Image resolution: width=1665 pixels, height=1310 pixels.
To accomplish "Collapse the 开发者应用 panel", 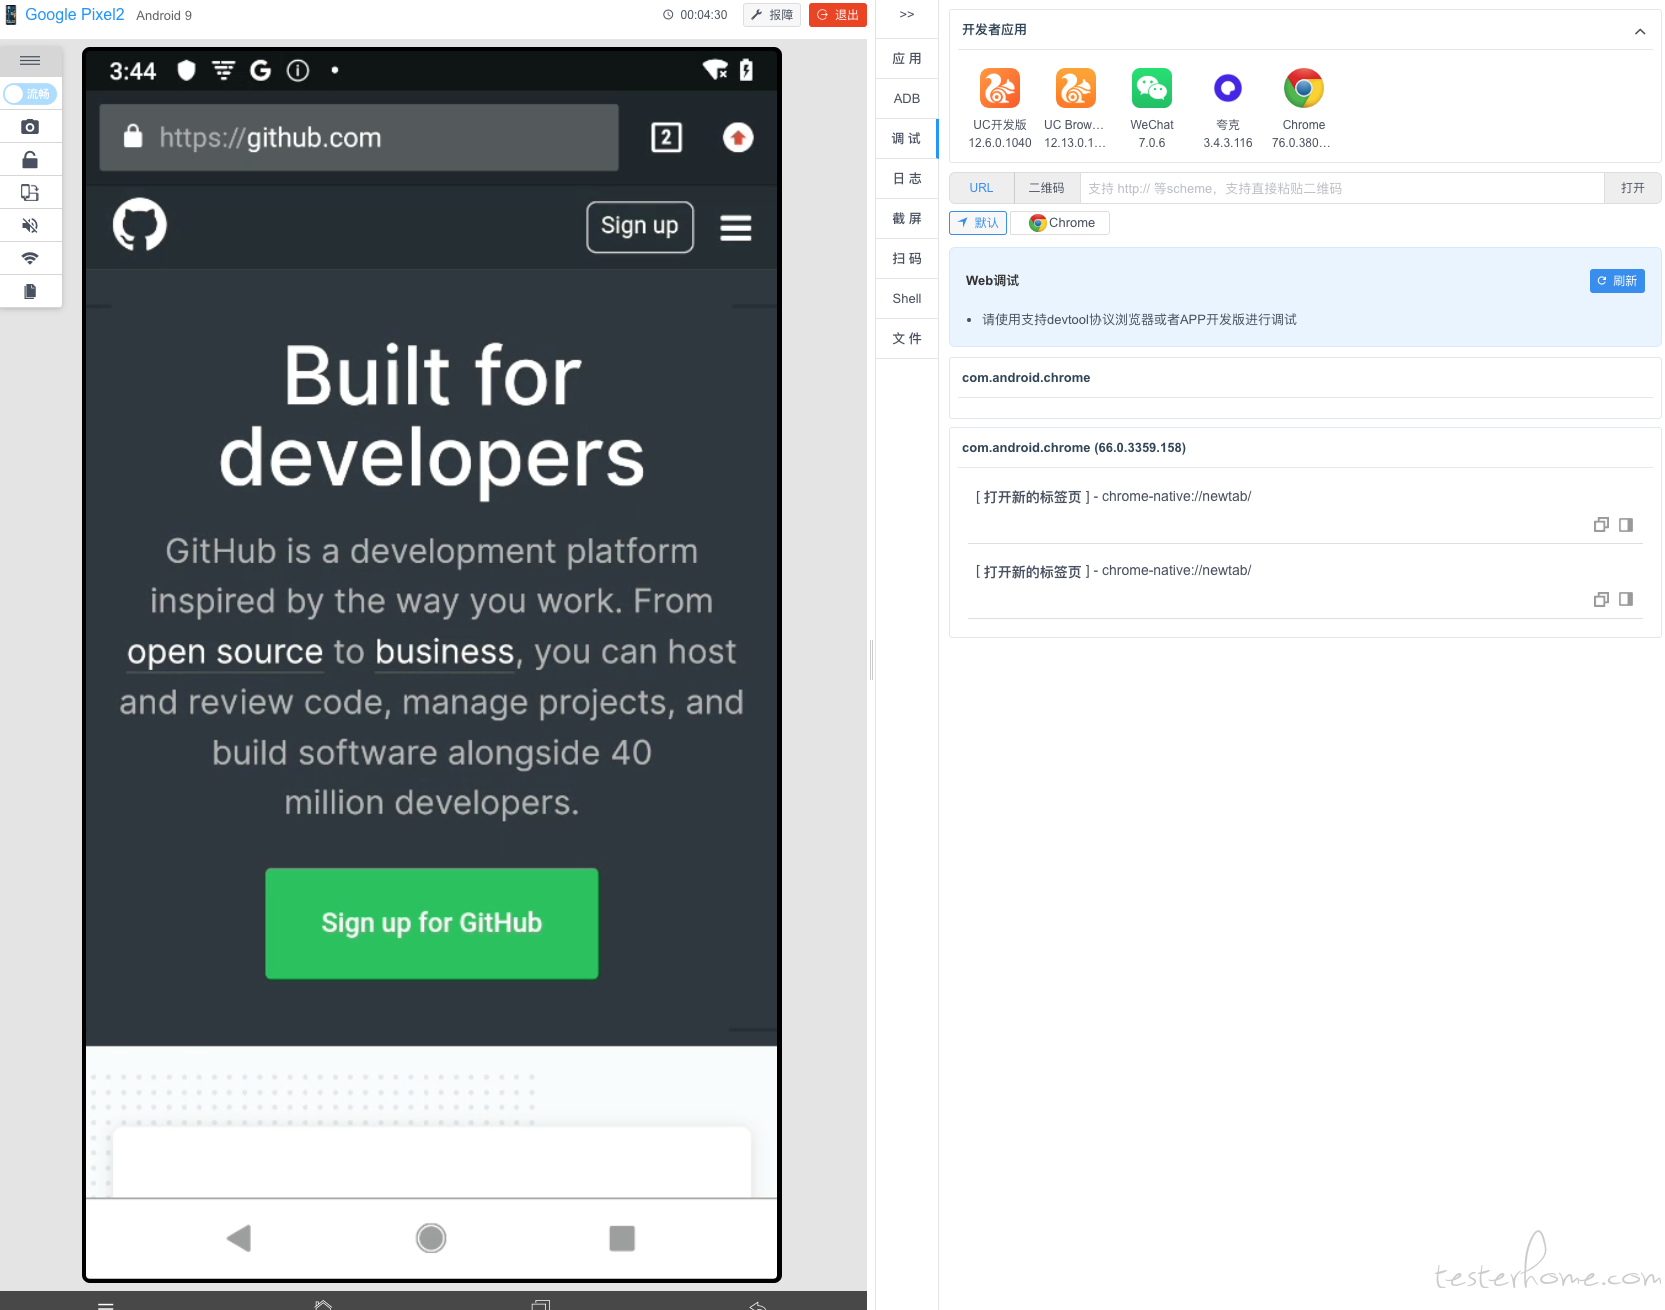I will (1640, 31).
